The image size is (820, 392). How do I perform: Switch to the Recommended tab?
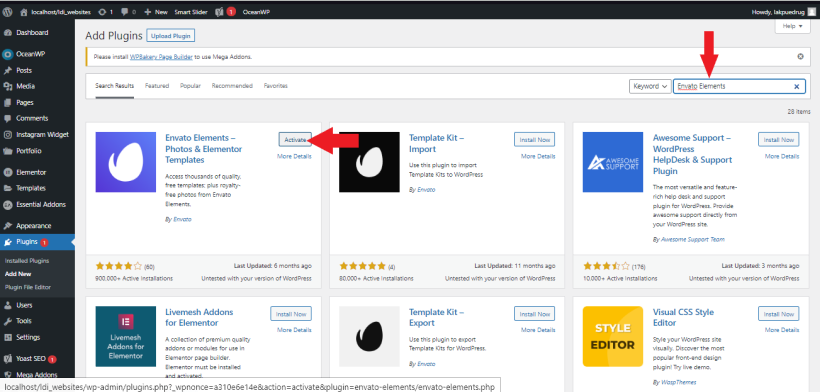pos(232,86)
